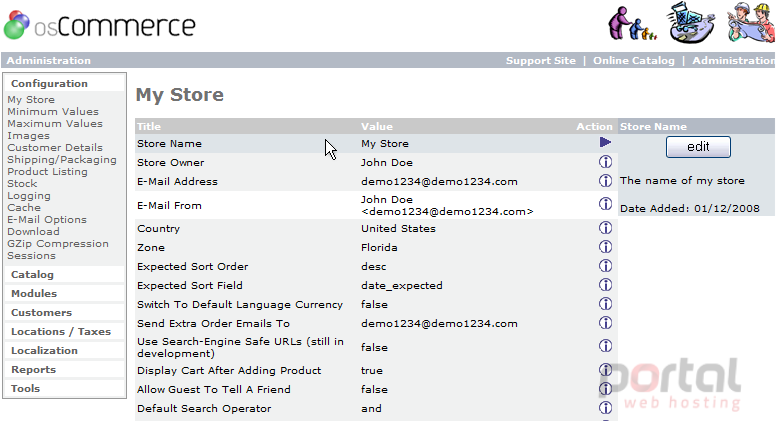Click the date_expected value
The image size is (776, 422).
point(401,285)
